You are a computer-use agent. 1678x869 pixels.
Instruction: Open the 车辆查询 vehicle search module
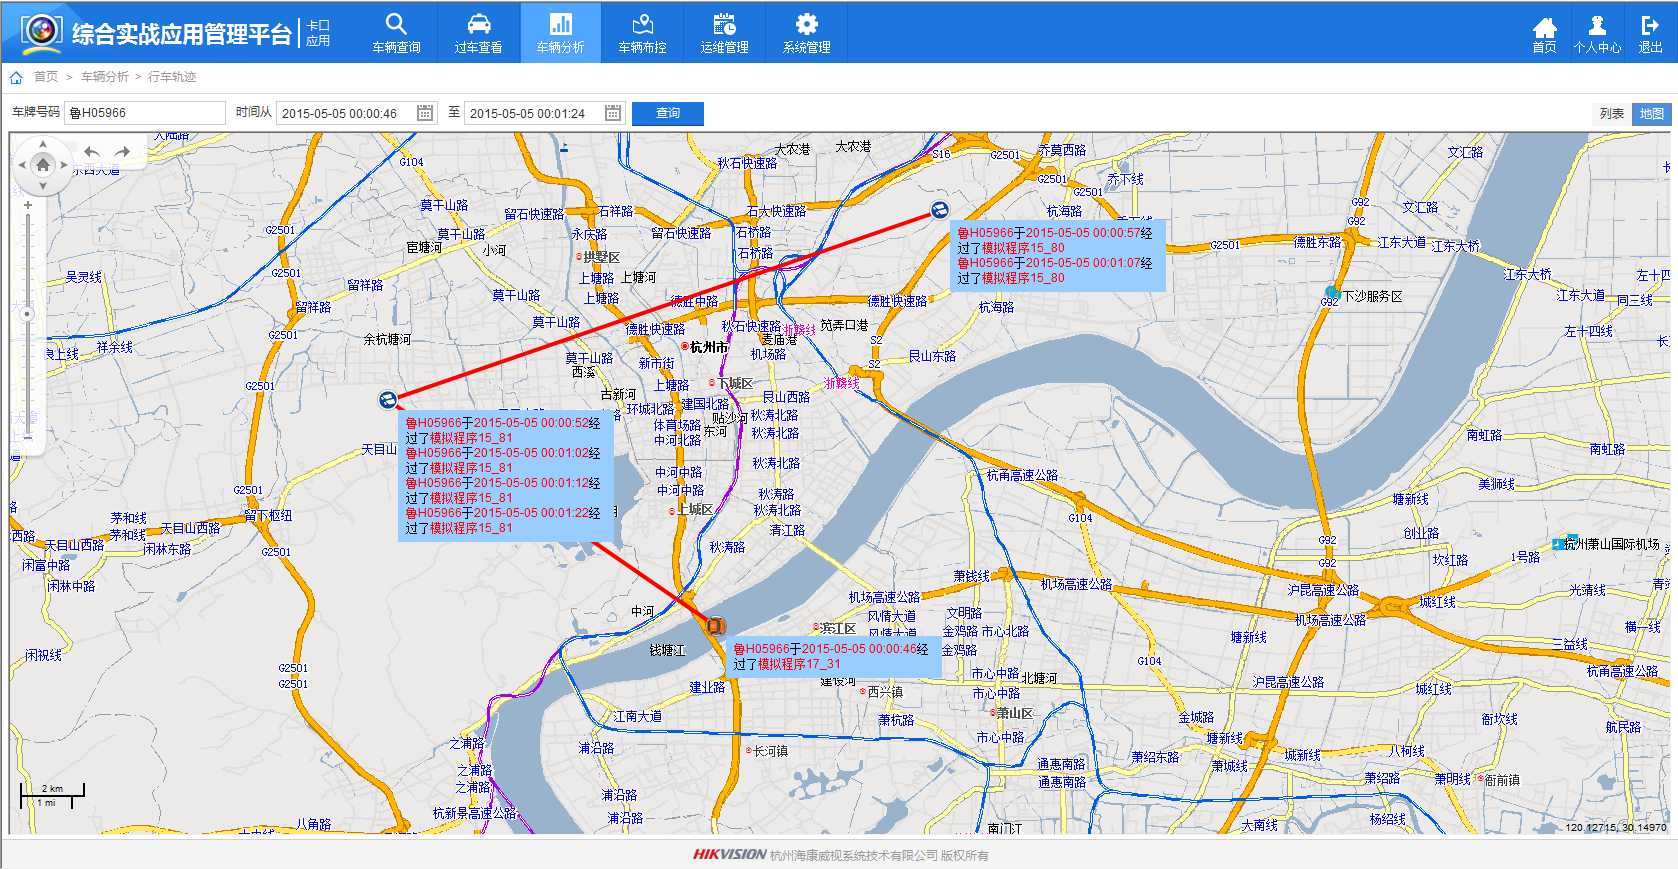pyautogui.click(x=396, y=32)
